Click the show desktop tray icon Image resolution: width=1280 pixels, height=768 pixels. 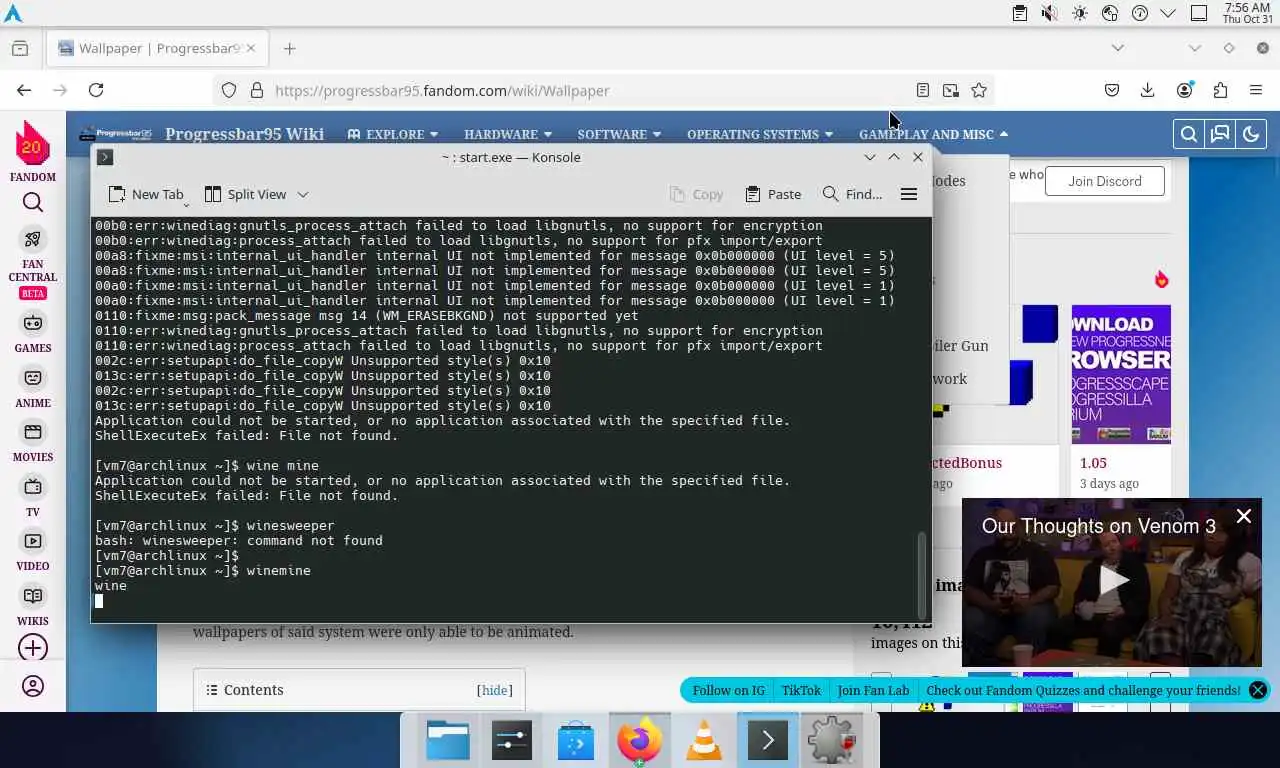click(x=1199, y=13)
